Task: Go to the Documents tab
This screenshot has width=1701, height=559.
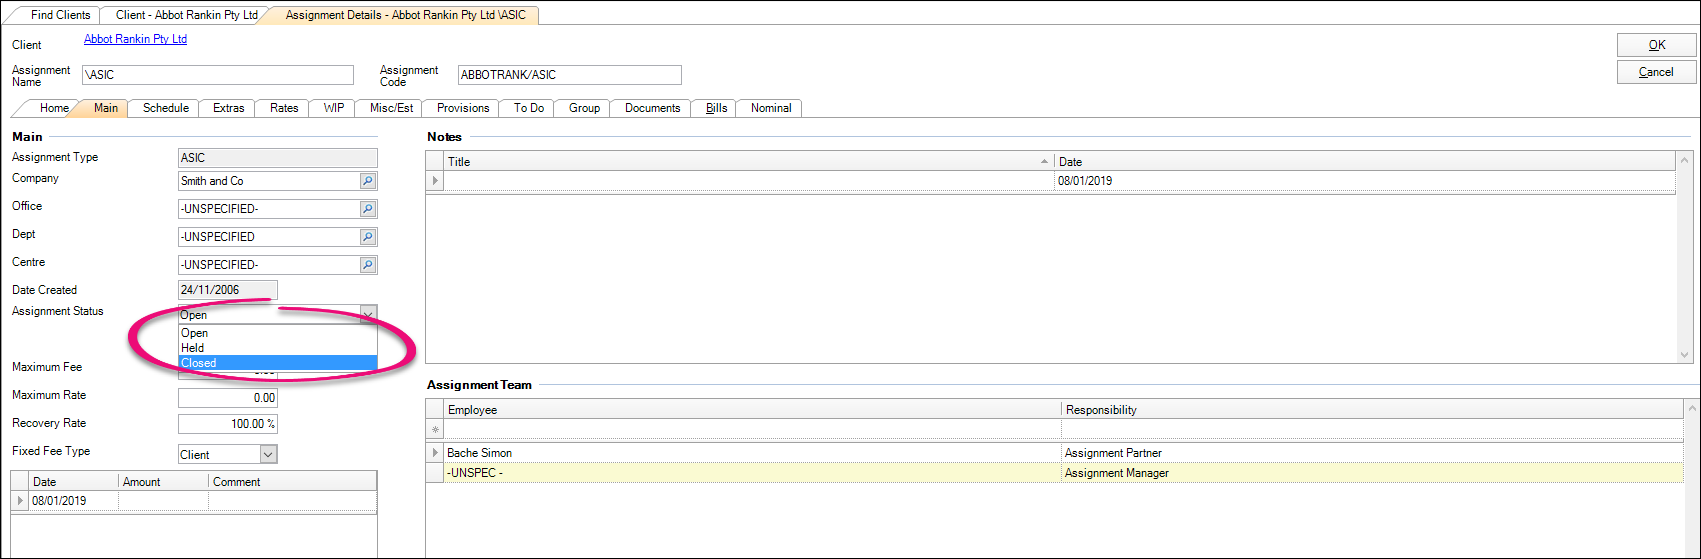Action: tap(652, 108)
